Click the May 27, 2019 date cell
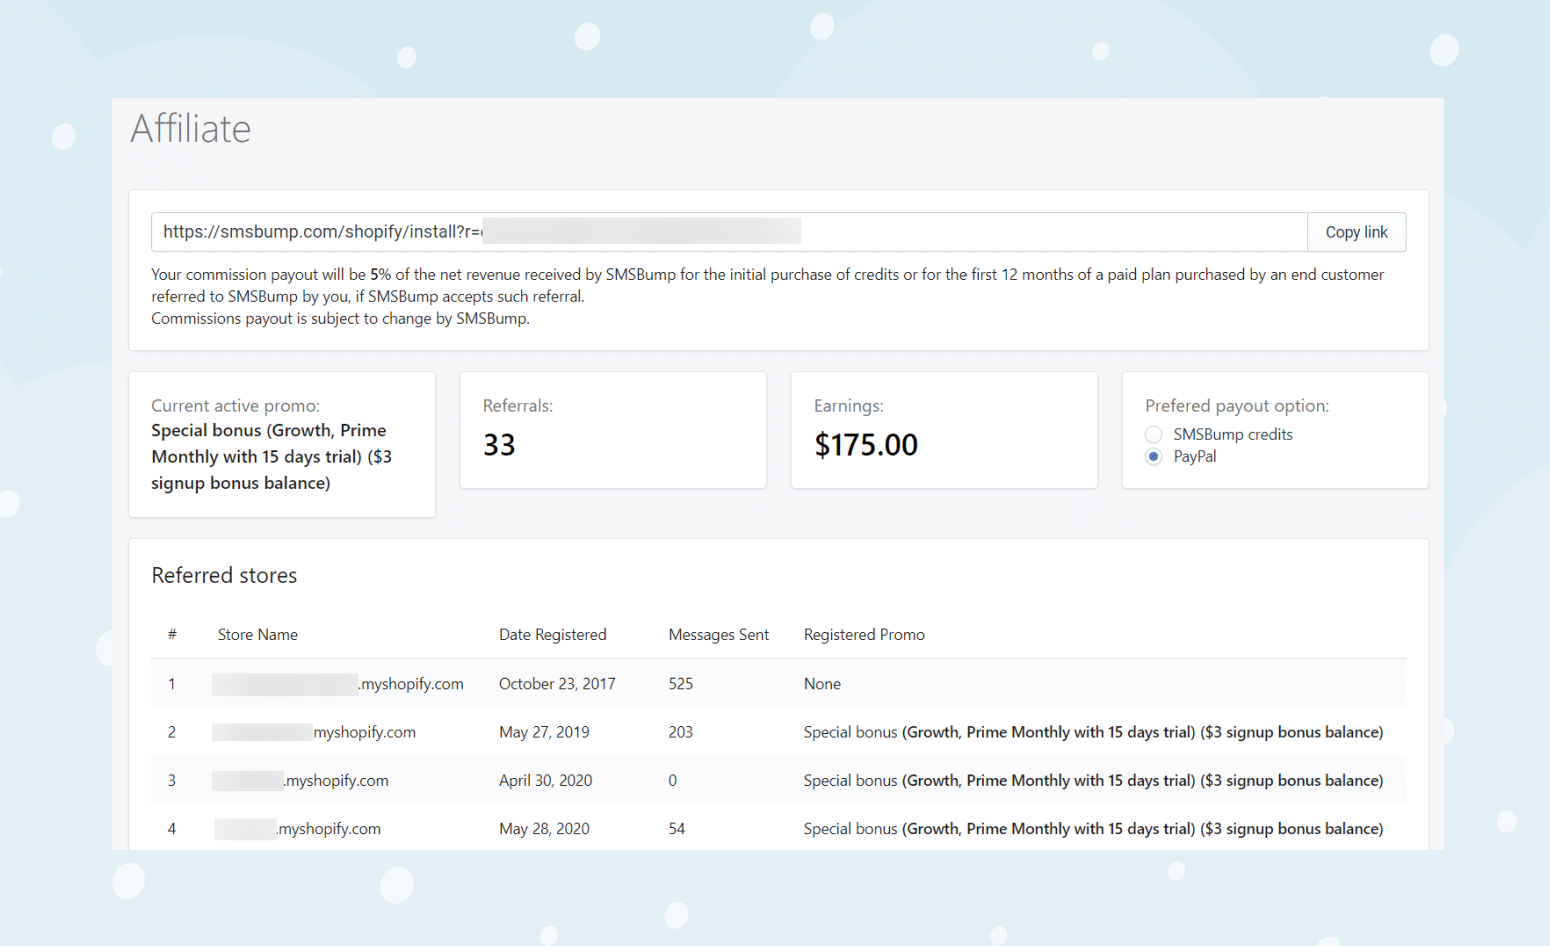 coord(544,732)
